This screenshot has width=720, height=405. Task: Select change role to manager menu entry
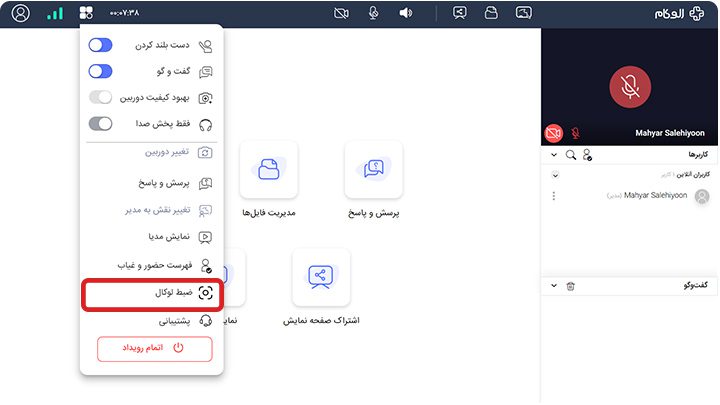click(169, 210)
